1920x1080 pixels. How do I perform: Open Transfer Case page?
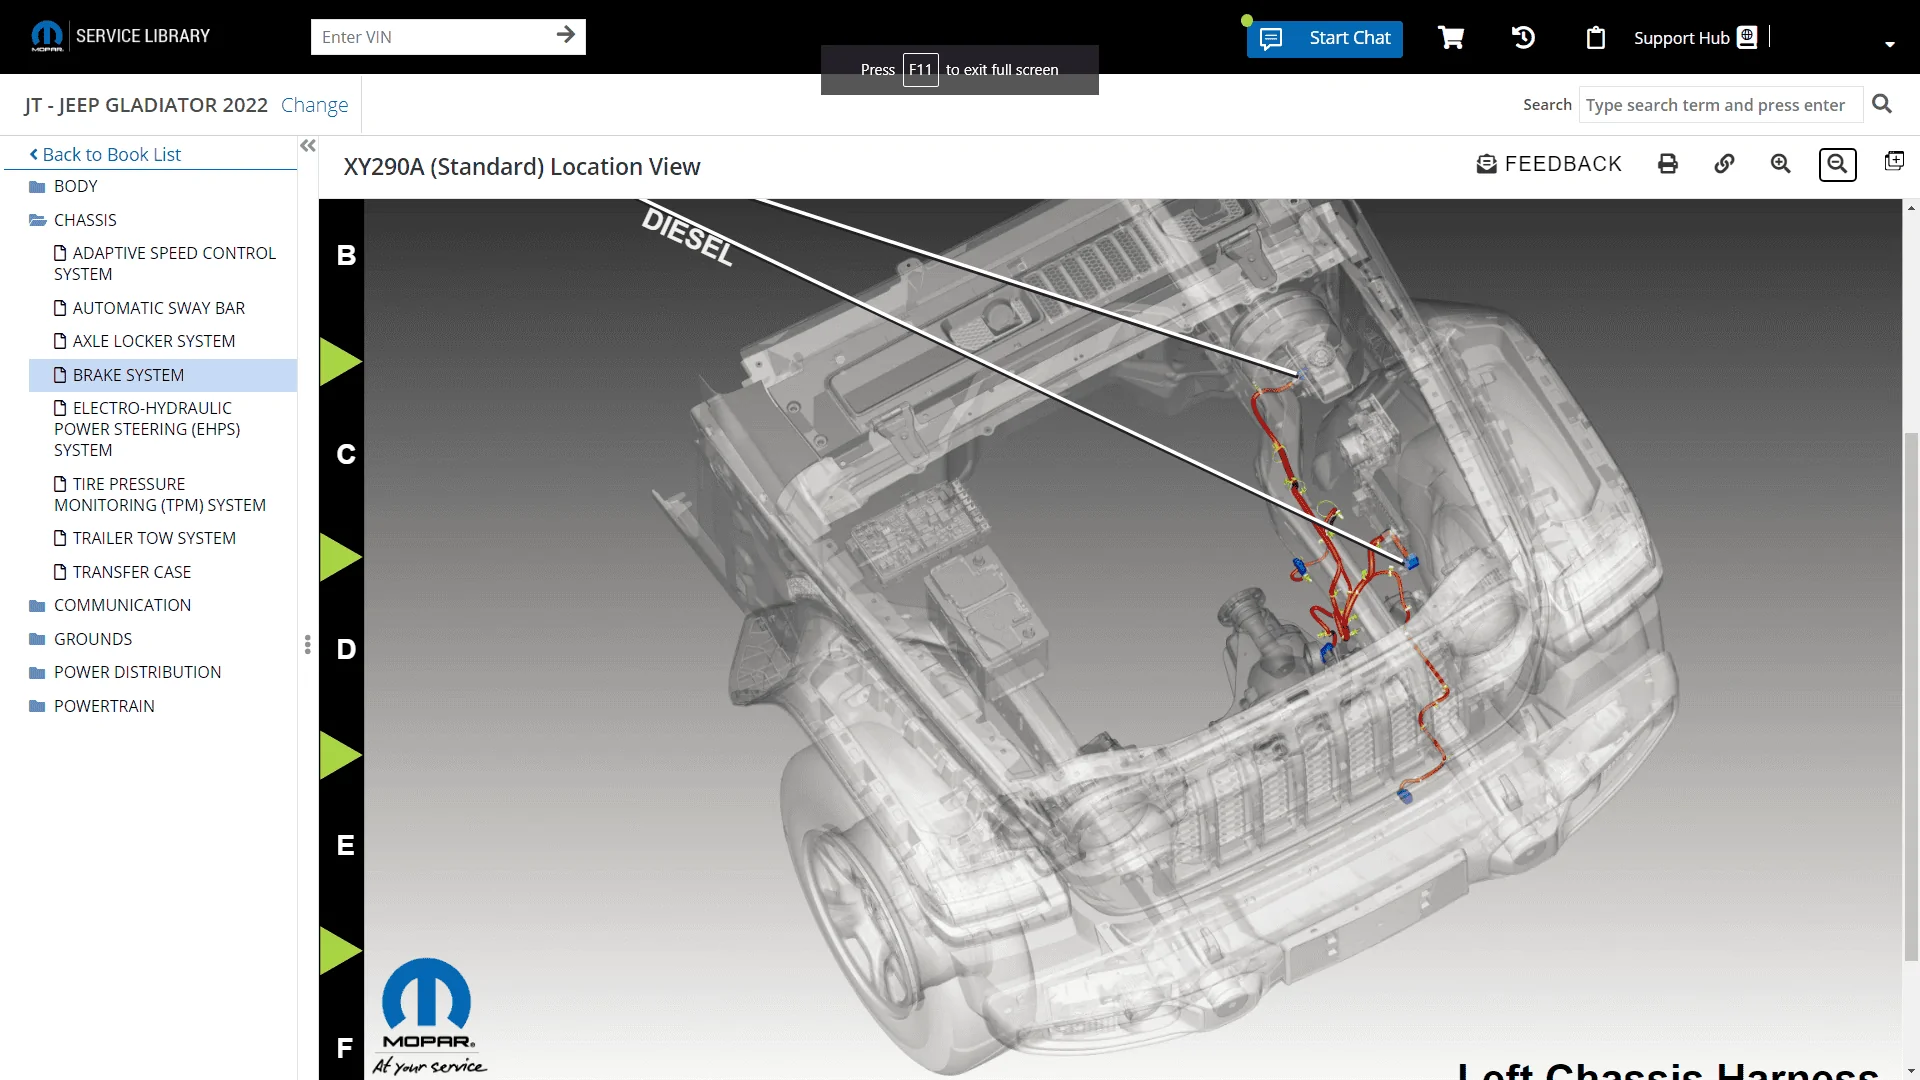(122, 572)
